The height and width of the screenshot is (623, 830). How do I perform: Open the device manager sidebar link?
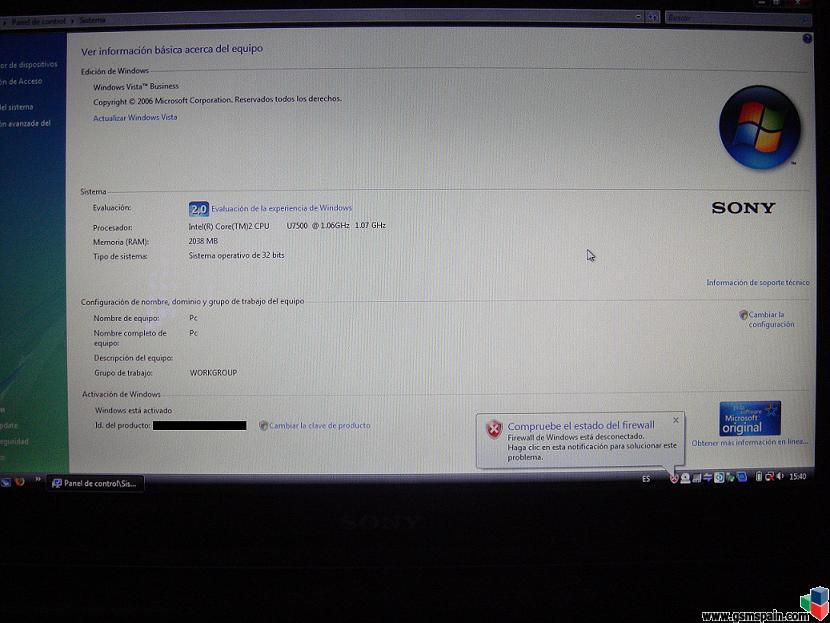tap(29, 65)
